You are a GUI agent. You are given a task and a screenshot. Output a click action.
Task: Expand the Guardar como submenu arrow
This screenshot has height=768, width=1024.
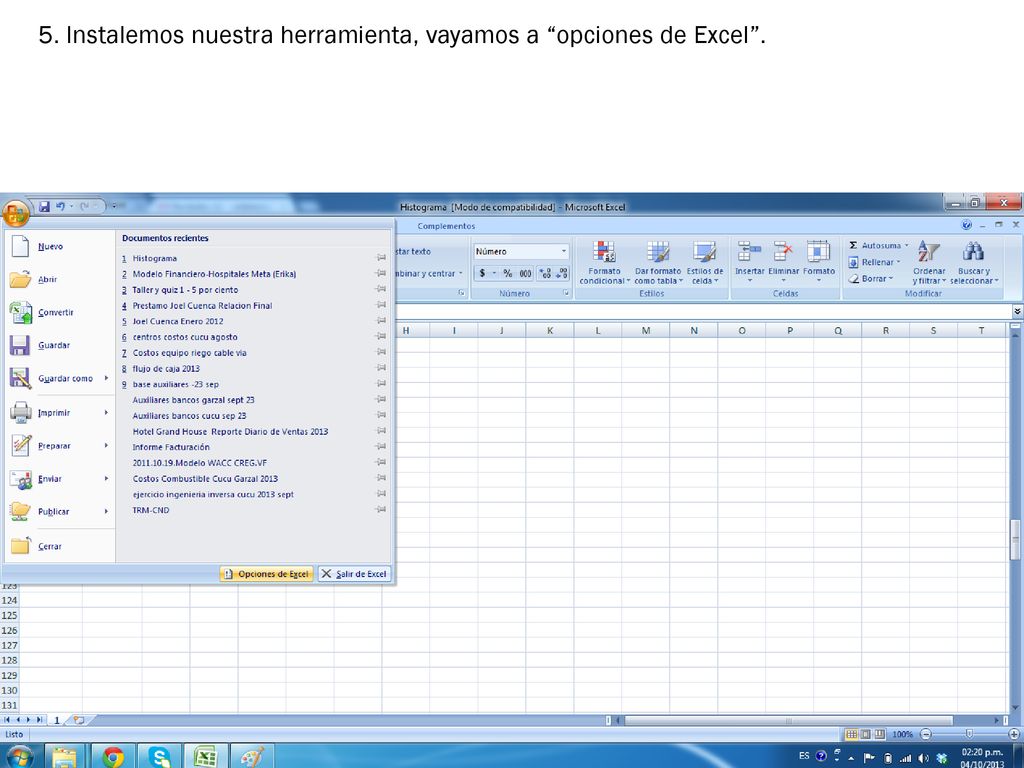[x=106, y=378]
